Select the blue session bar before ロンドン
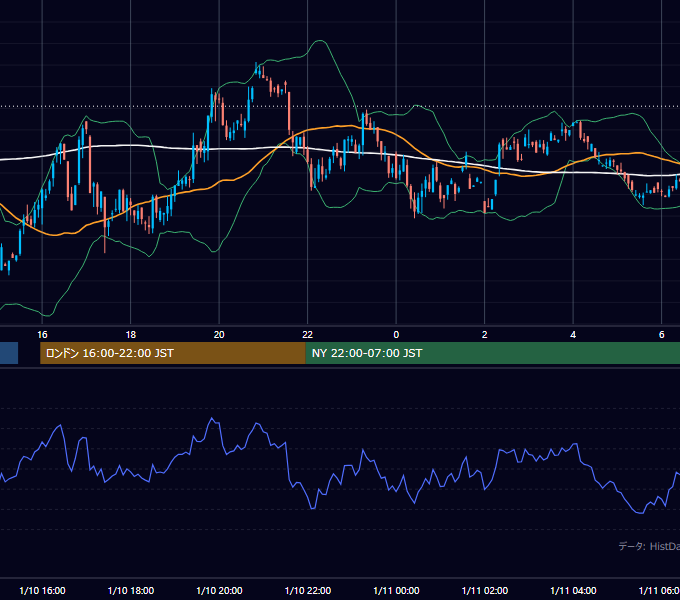The width and height of the screenshot is (680, 600). click(9, 353)
